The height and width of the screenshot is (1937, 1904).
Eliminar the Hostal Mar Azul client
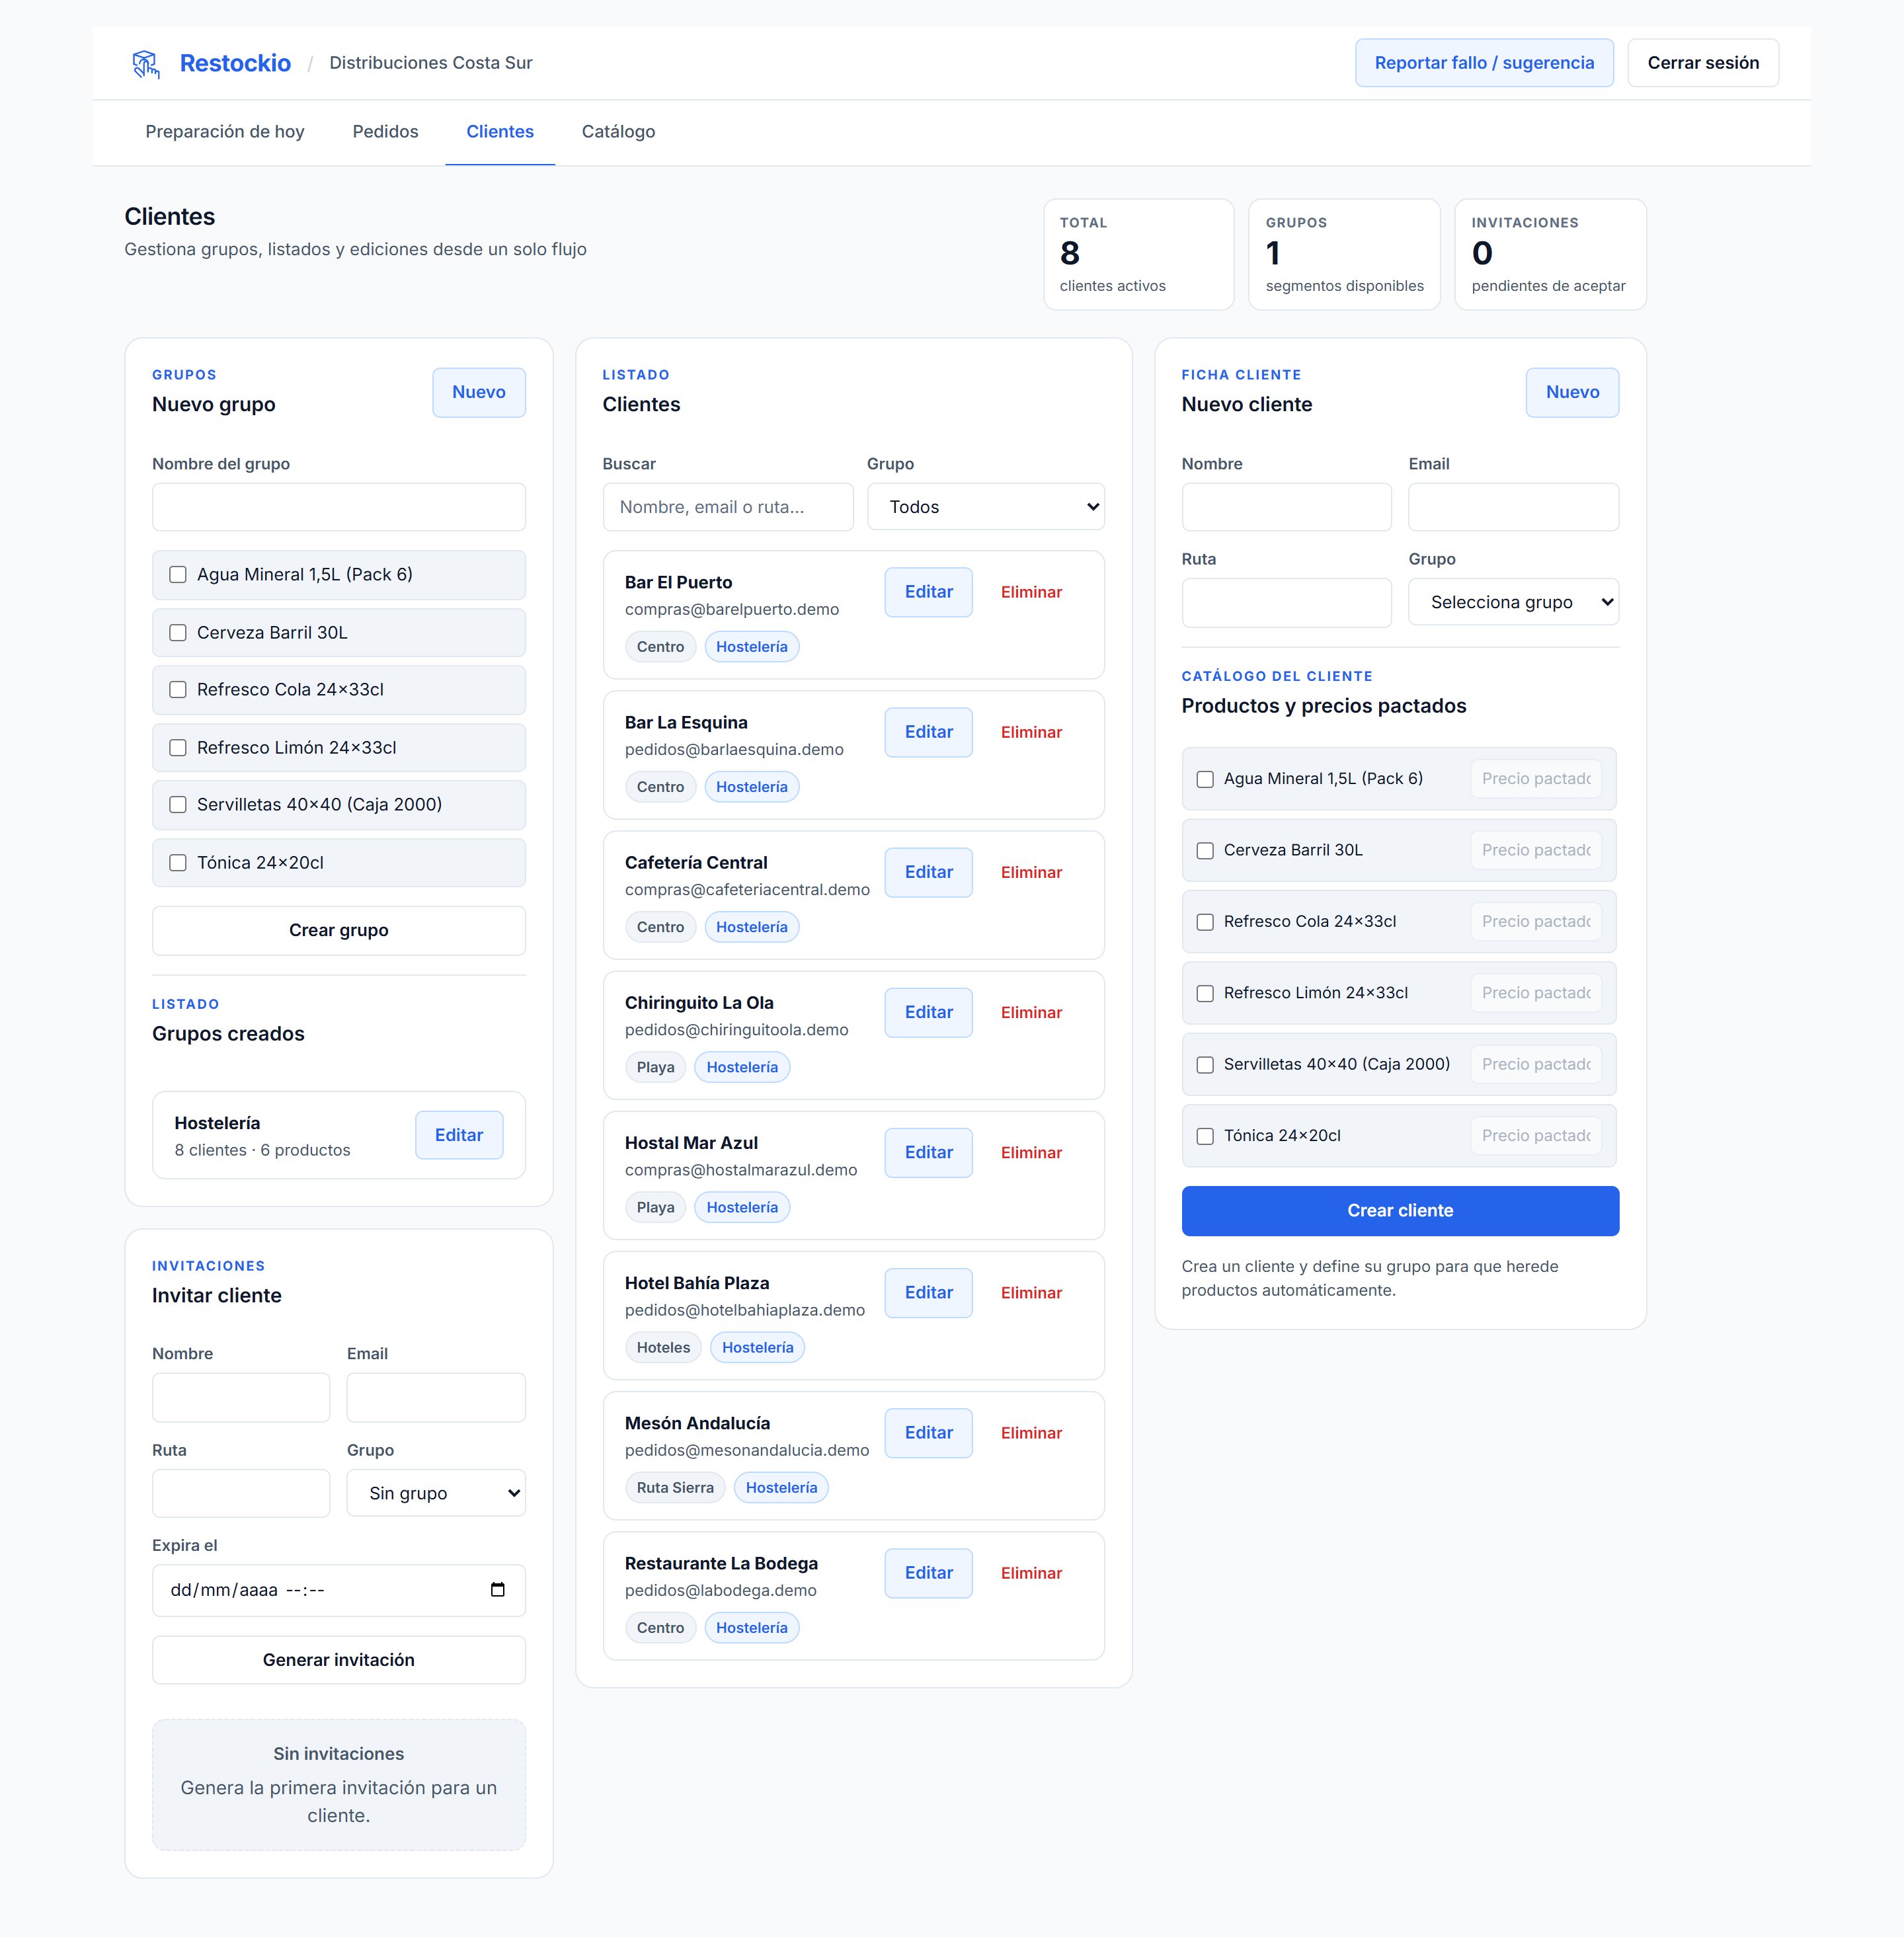(1031, 1152)
